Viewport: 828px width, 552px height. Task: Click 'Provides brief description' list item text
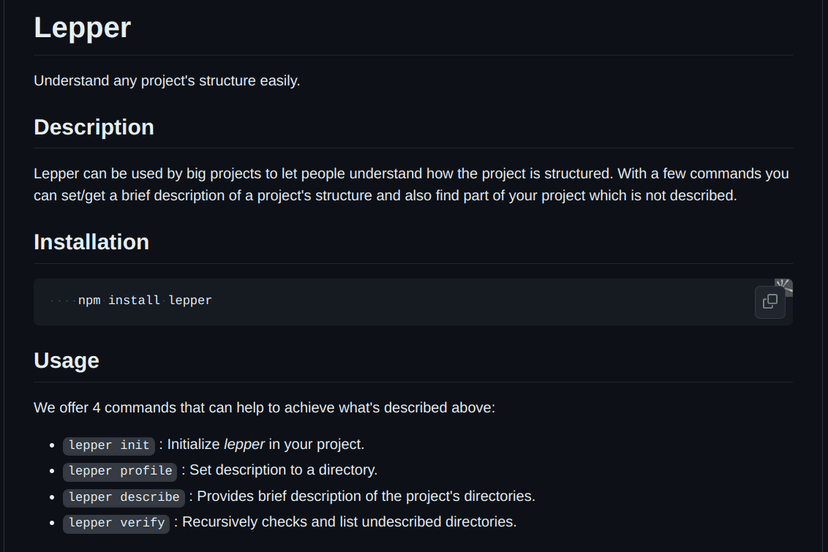(x=366, y=497)
